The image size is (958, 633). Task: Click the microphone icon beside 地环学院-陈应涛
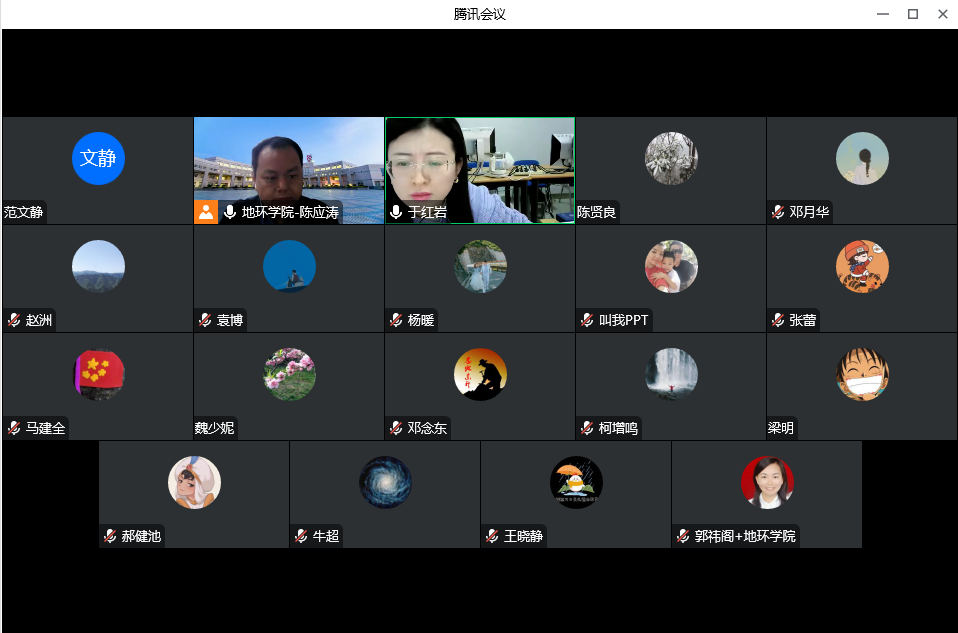230,212
